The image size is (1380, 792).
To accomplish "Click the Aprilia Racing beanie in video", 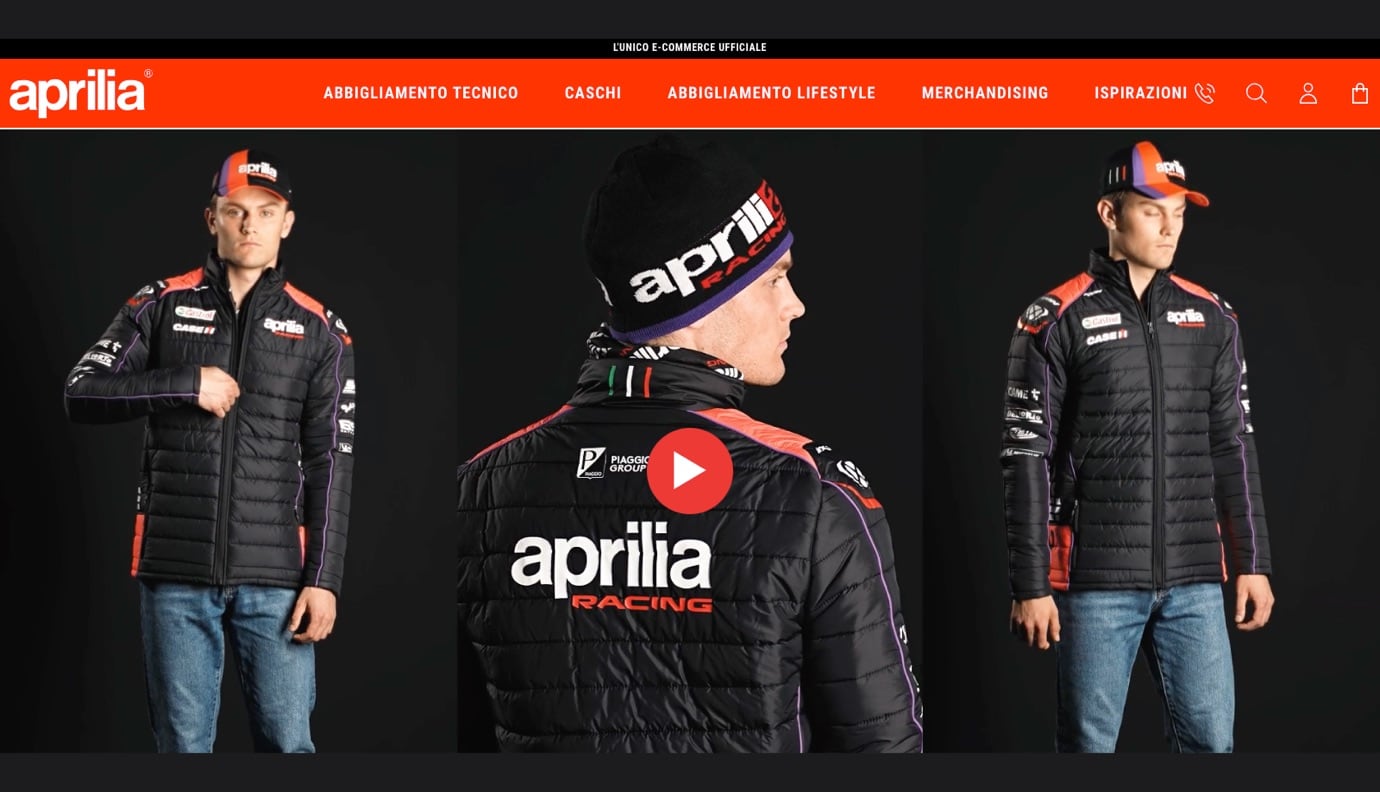I will click(689, 238).
